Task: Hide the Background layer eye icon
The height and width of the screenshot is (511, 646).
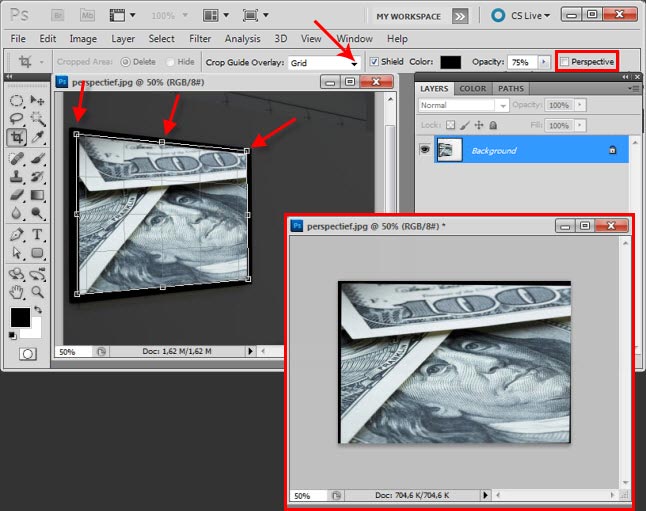Action: [425, 150]
